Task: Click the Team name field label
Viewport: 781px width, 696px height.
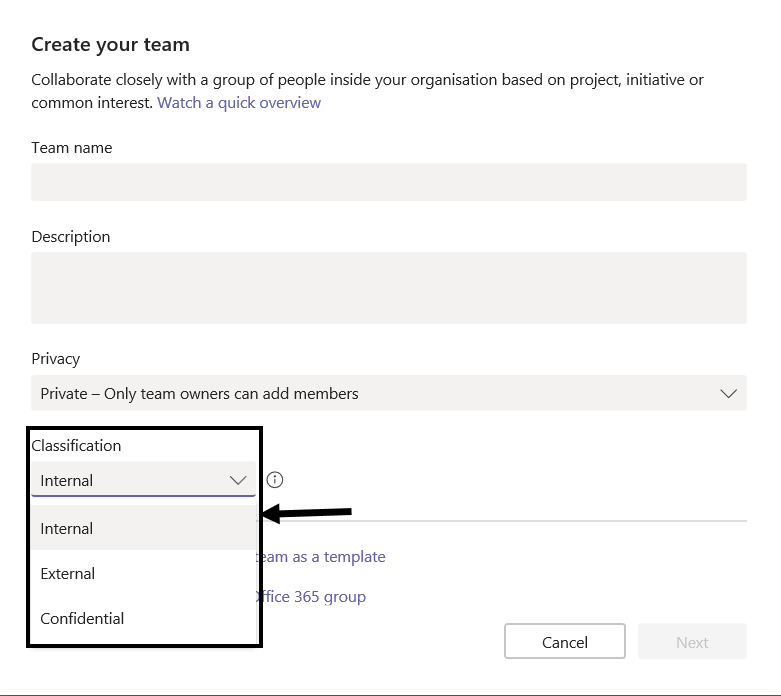Action: [72, 148]
